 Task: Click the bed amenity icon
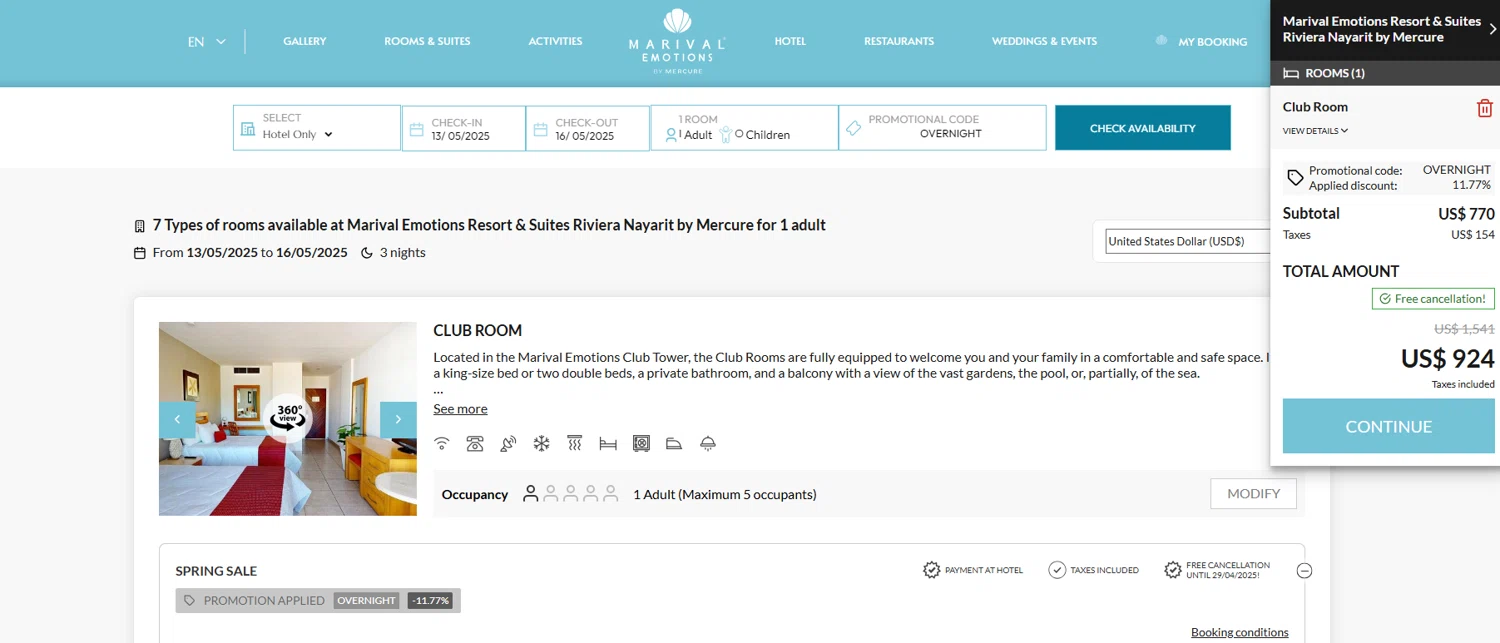(x=608, y=443)
